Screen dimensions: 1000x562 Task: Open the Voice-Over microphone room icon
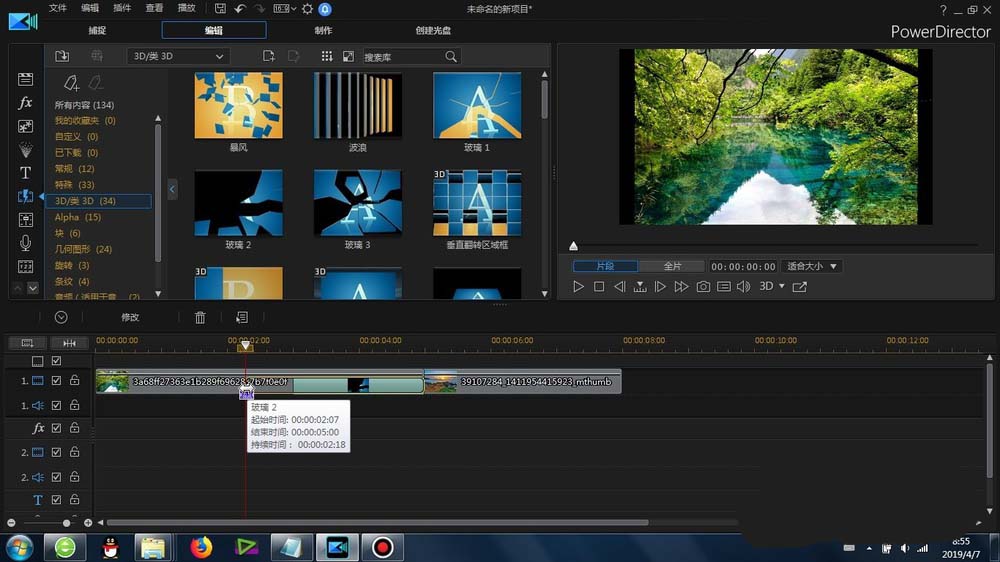click(26, 243)
